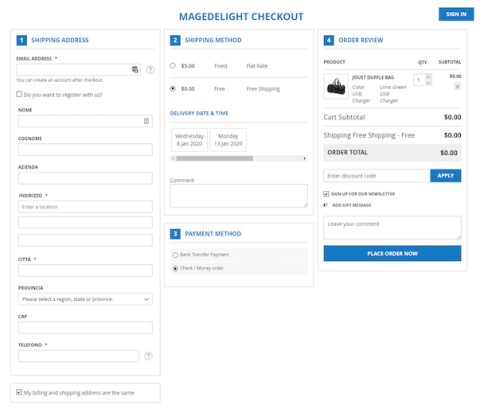Focus the Città input field
Screen dimensions: 480x409
point(85,270)
